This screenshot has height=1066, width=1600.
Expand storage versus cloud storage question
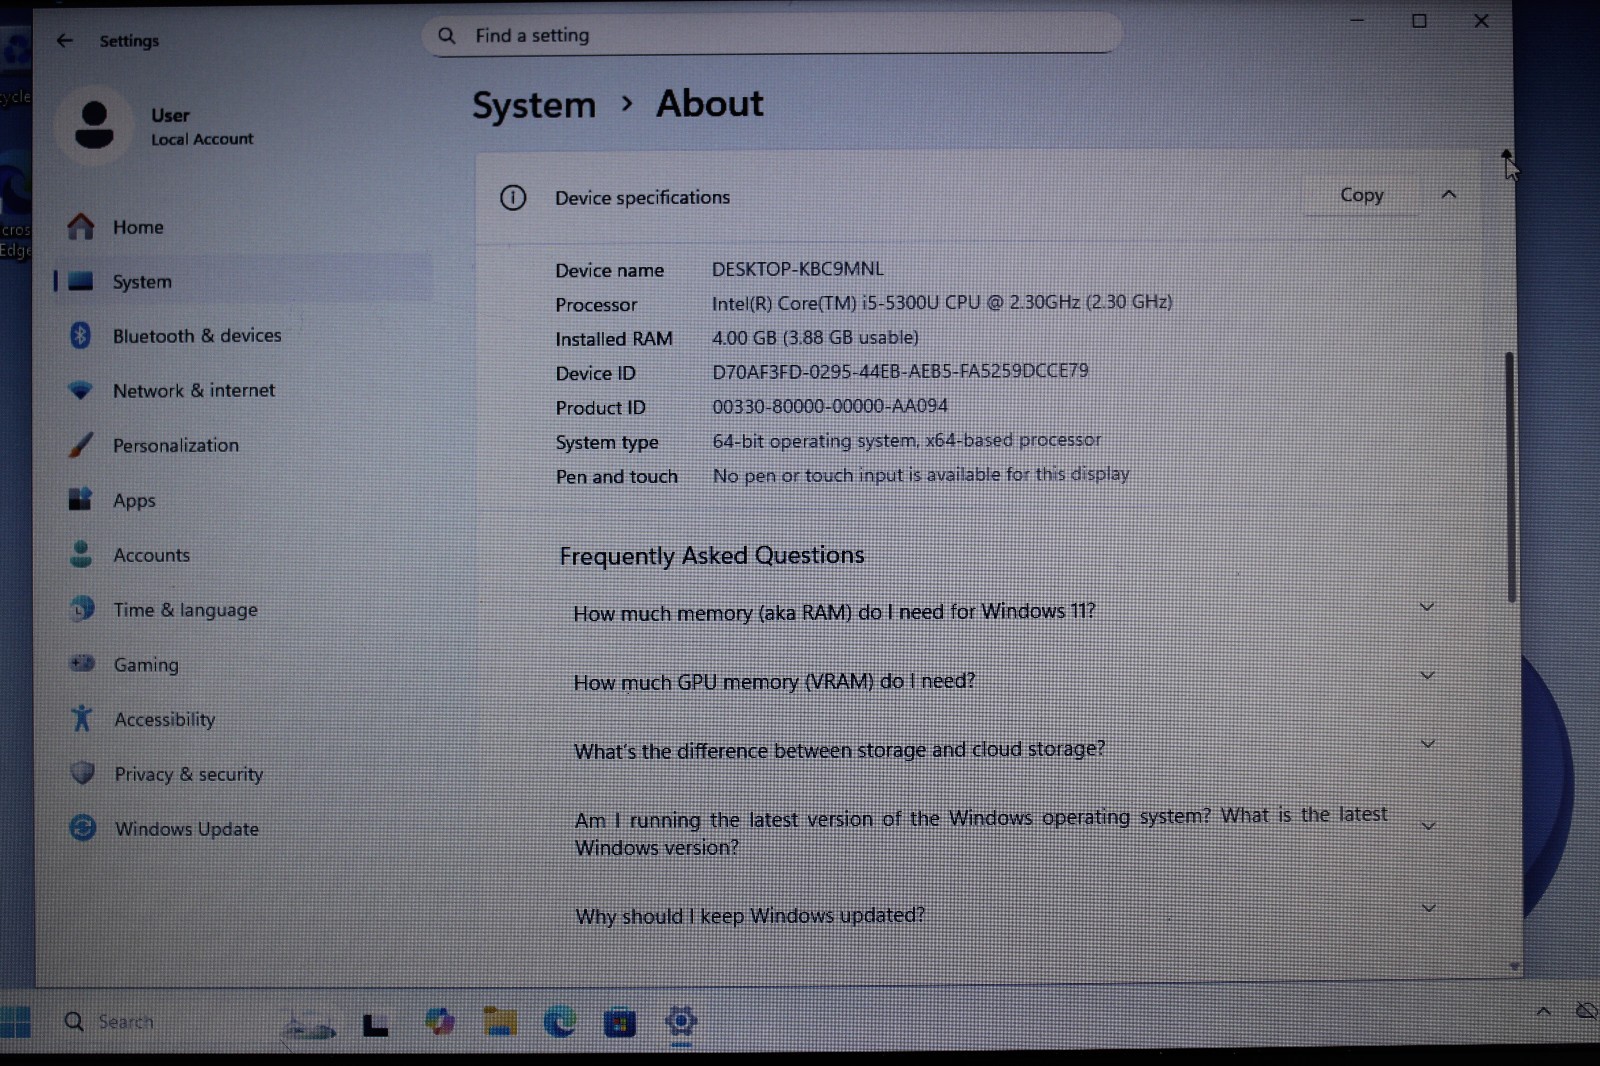pos(1428,744)
